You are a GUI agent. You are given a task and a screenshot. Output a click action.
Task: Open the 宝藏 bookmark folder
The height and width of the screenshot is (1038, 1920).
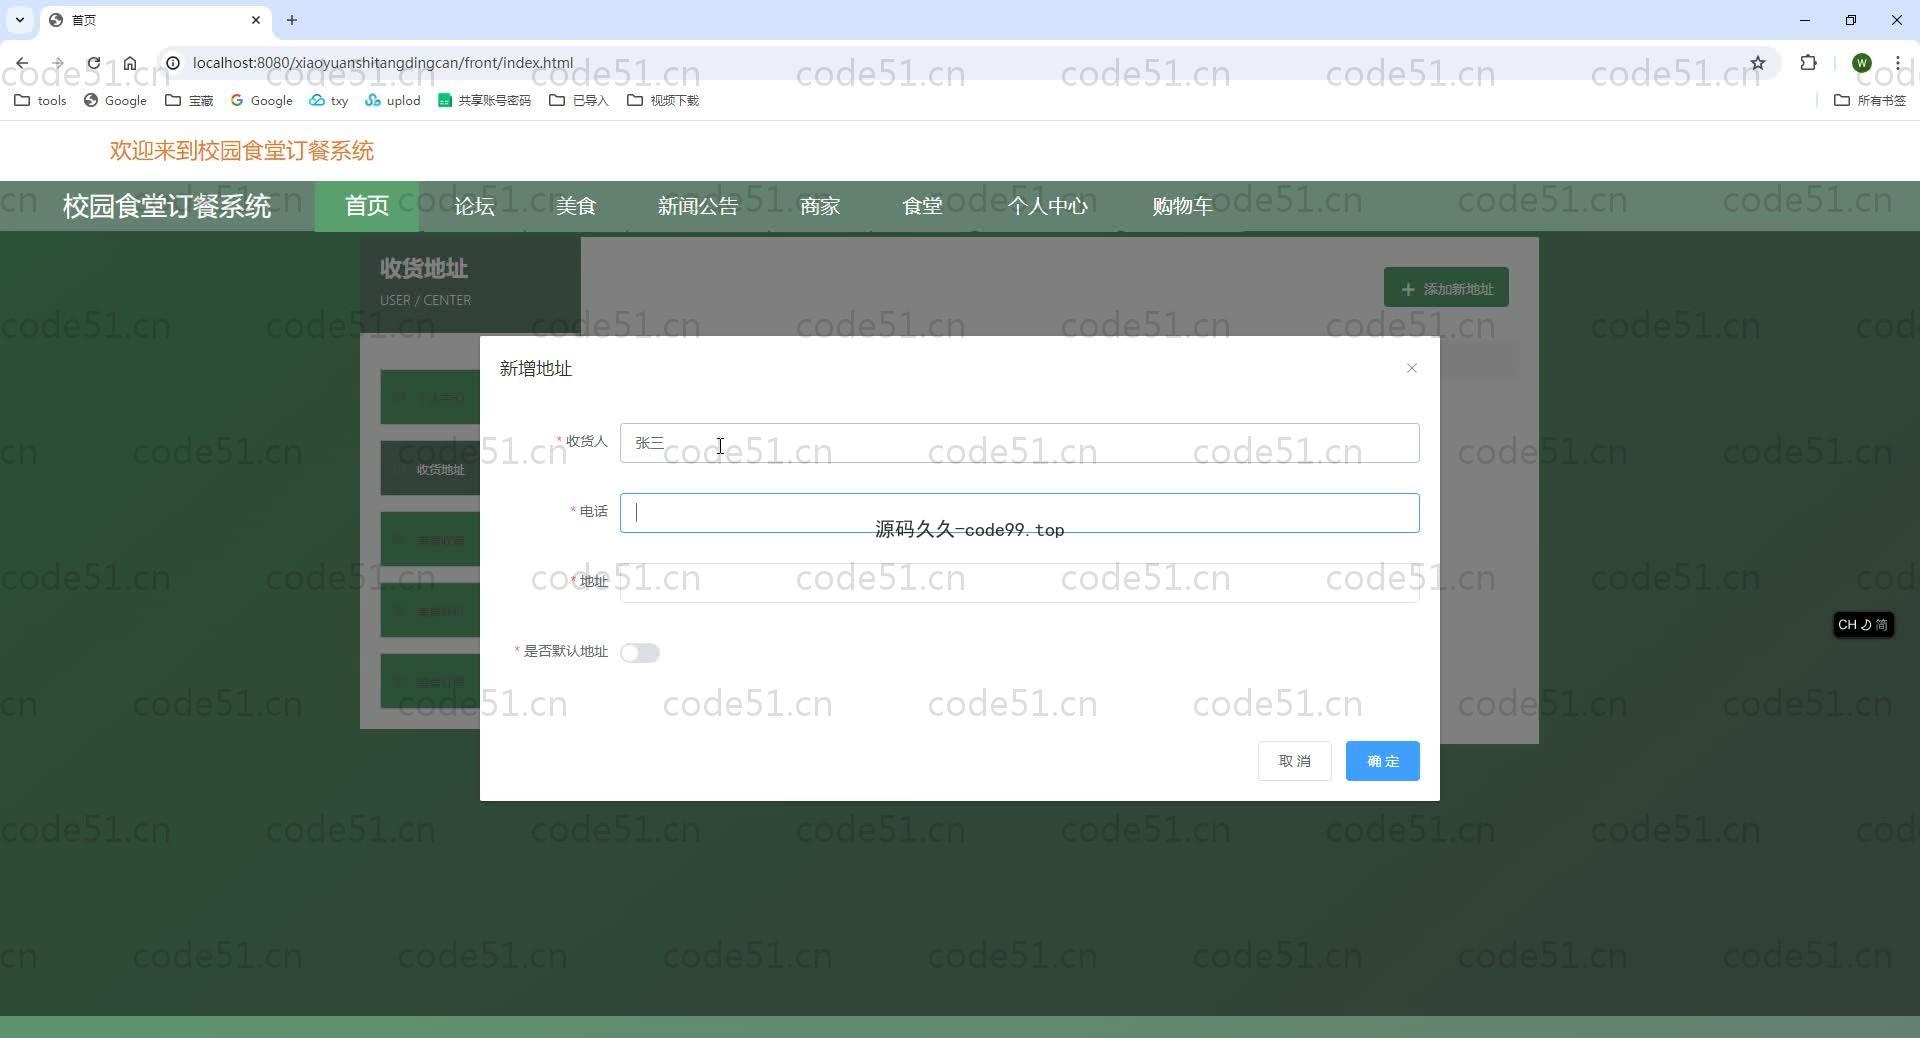190,100
